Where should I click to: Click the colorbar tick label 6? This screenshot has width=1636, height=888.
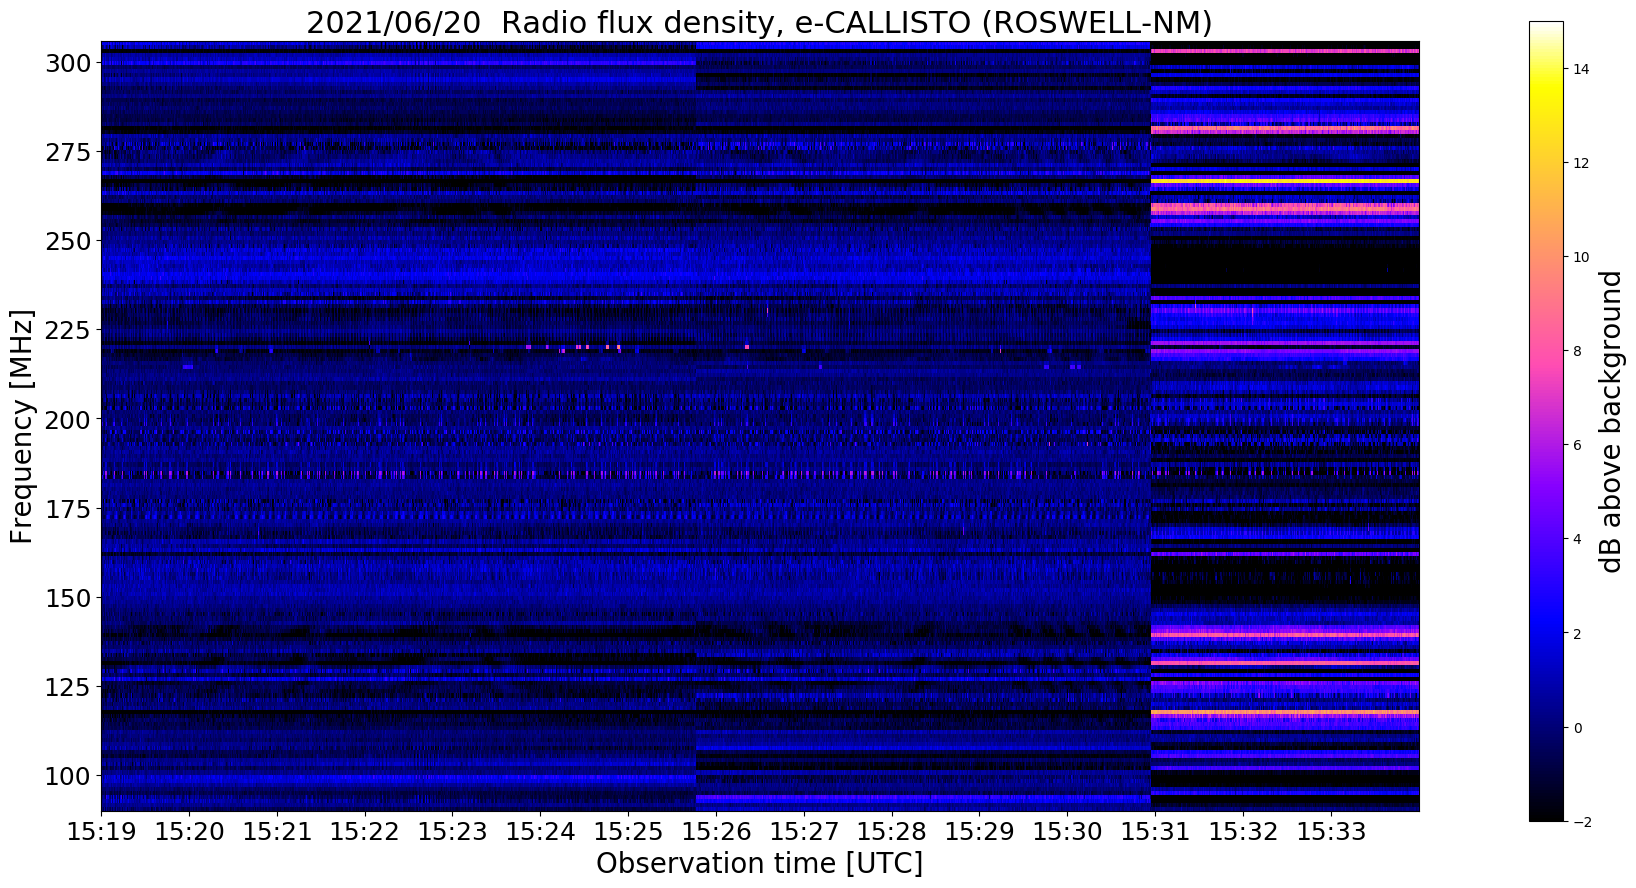tap(1577, 445)
